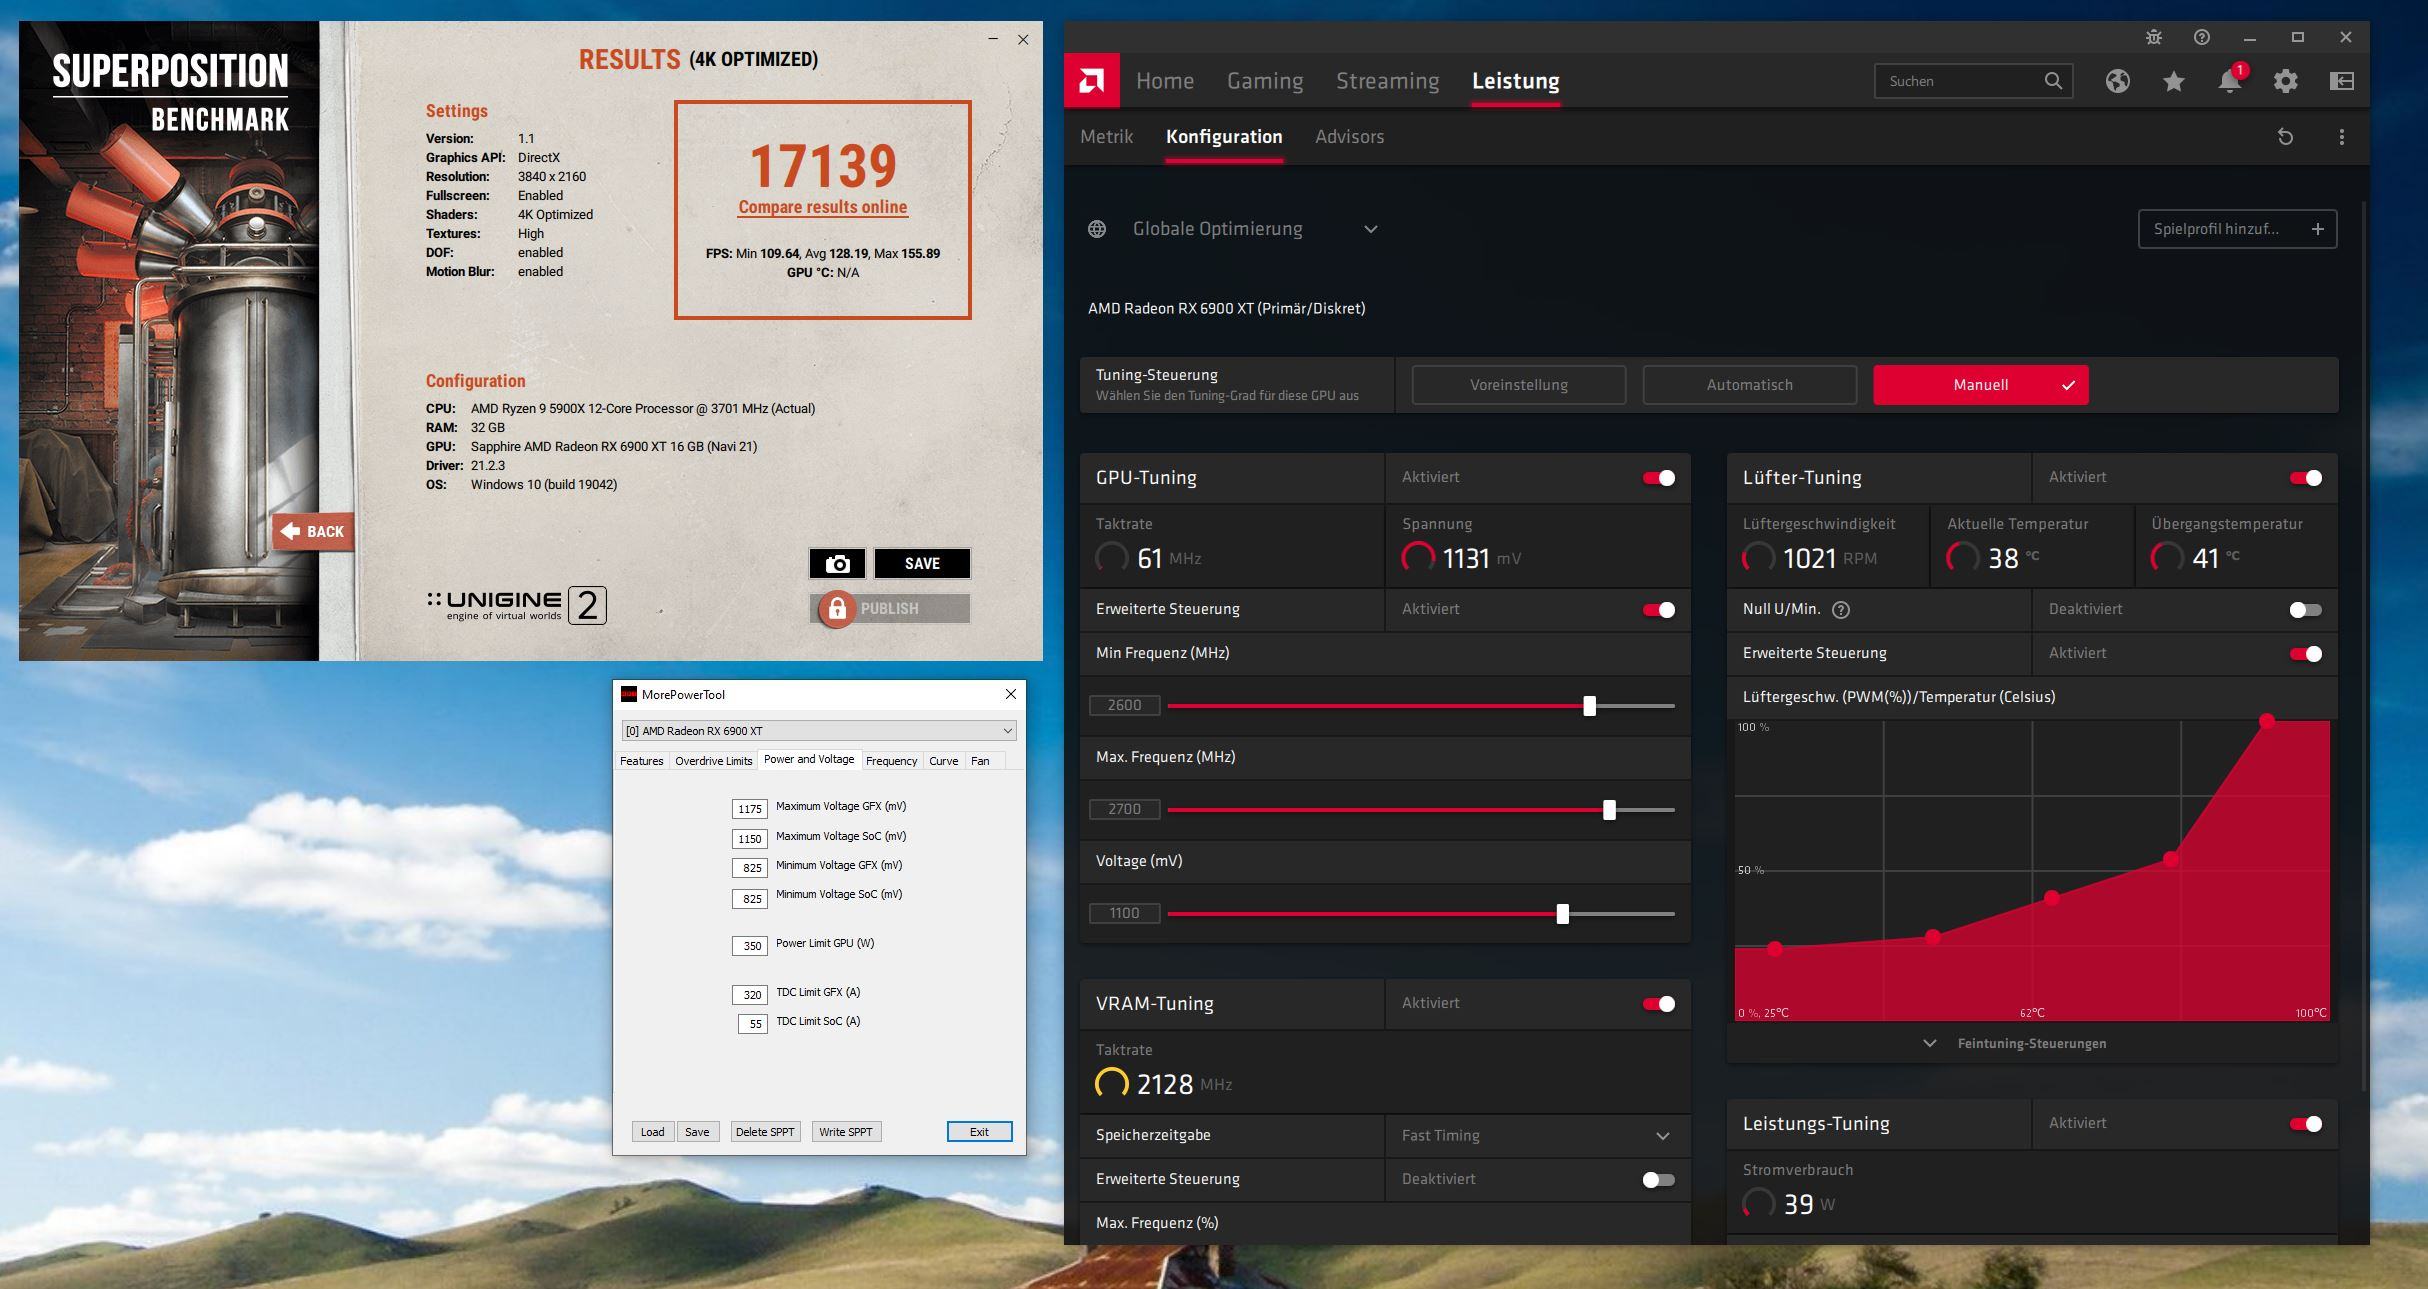
Task: Open the notifications bell icon
Action: (2230, 81)
